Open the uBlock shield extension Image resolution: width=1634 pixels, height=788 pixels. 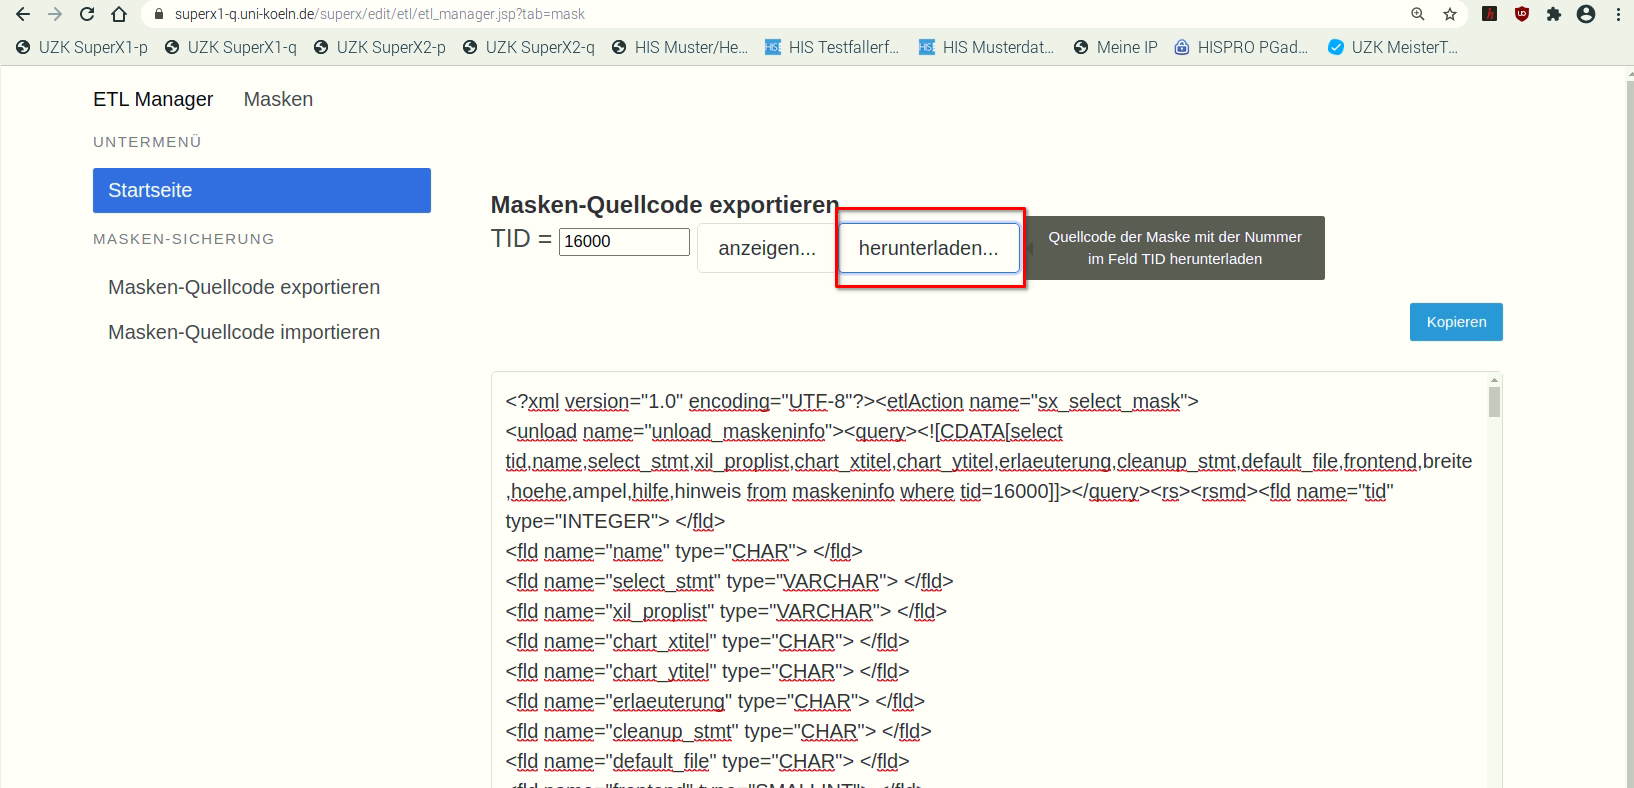pyautogui.click(x=1522, y=14)
